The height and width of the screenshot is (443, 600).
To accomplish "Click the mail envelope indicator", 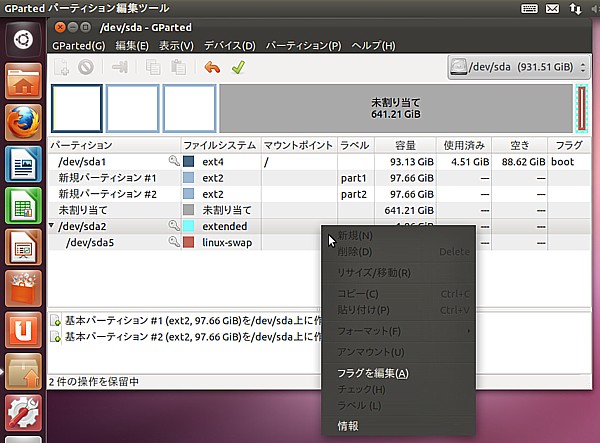I will coord(552,8).
